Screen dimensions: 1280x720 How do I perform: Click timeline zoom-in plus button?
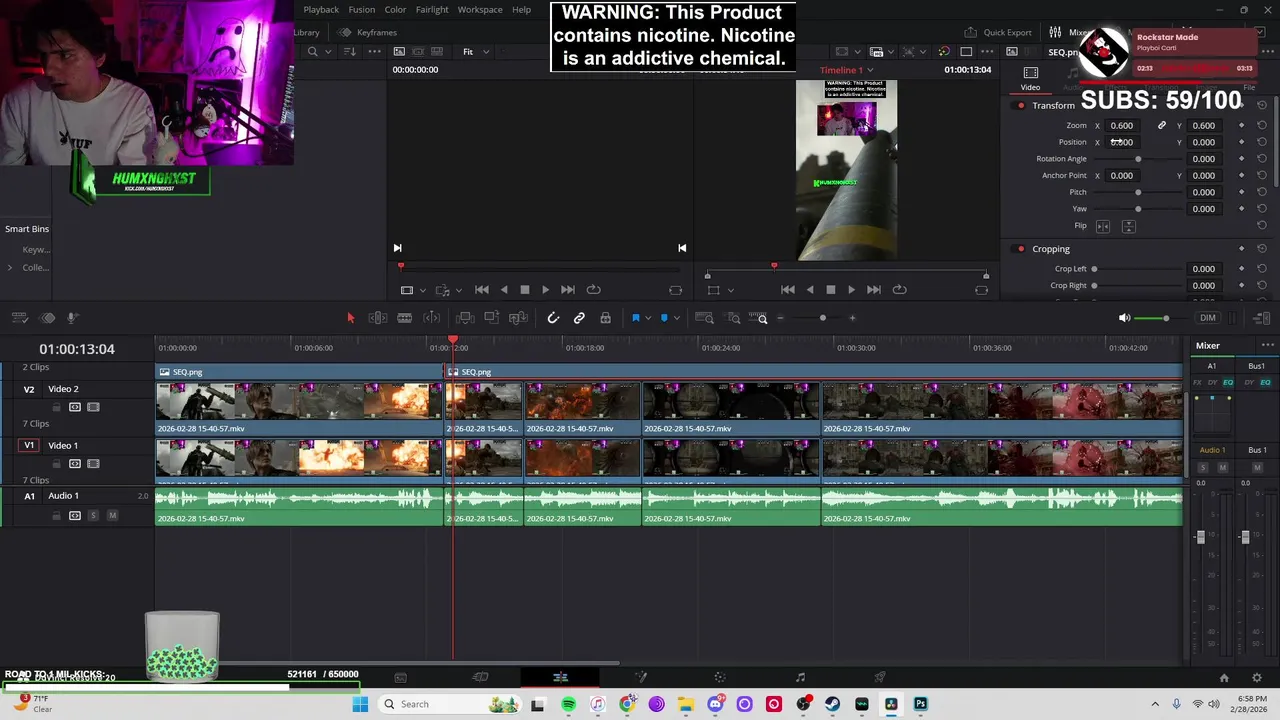(x=852, y=318)
